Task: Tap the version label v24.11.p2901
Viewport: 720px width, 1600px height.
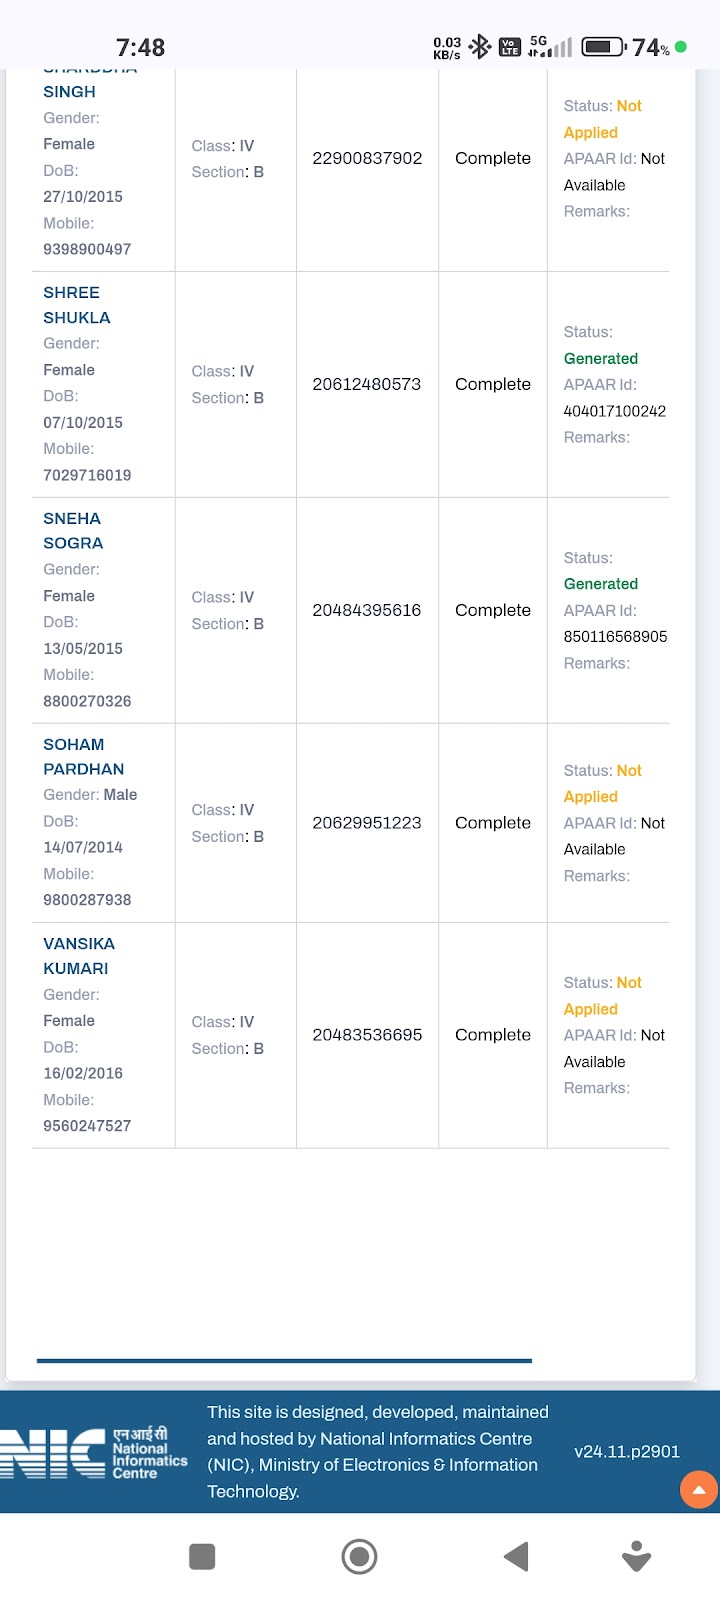Action: click(x=627, y=1452)
